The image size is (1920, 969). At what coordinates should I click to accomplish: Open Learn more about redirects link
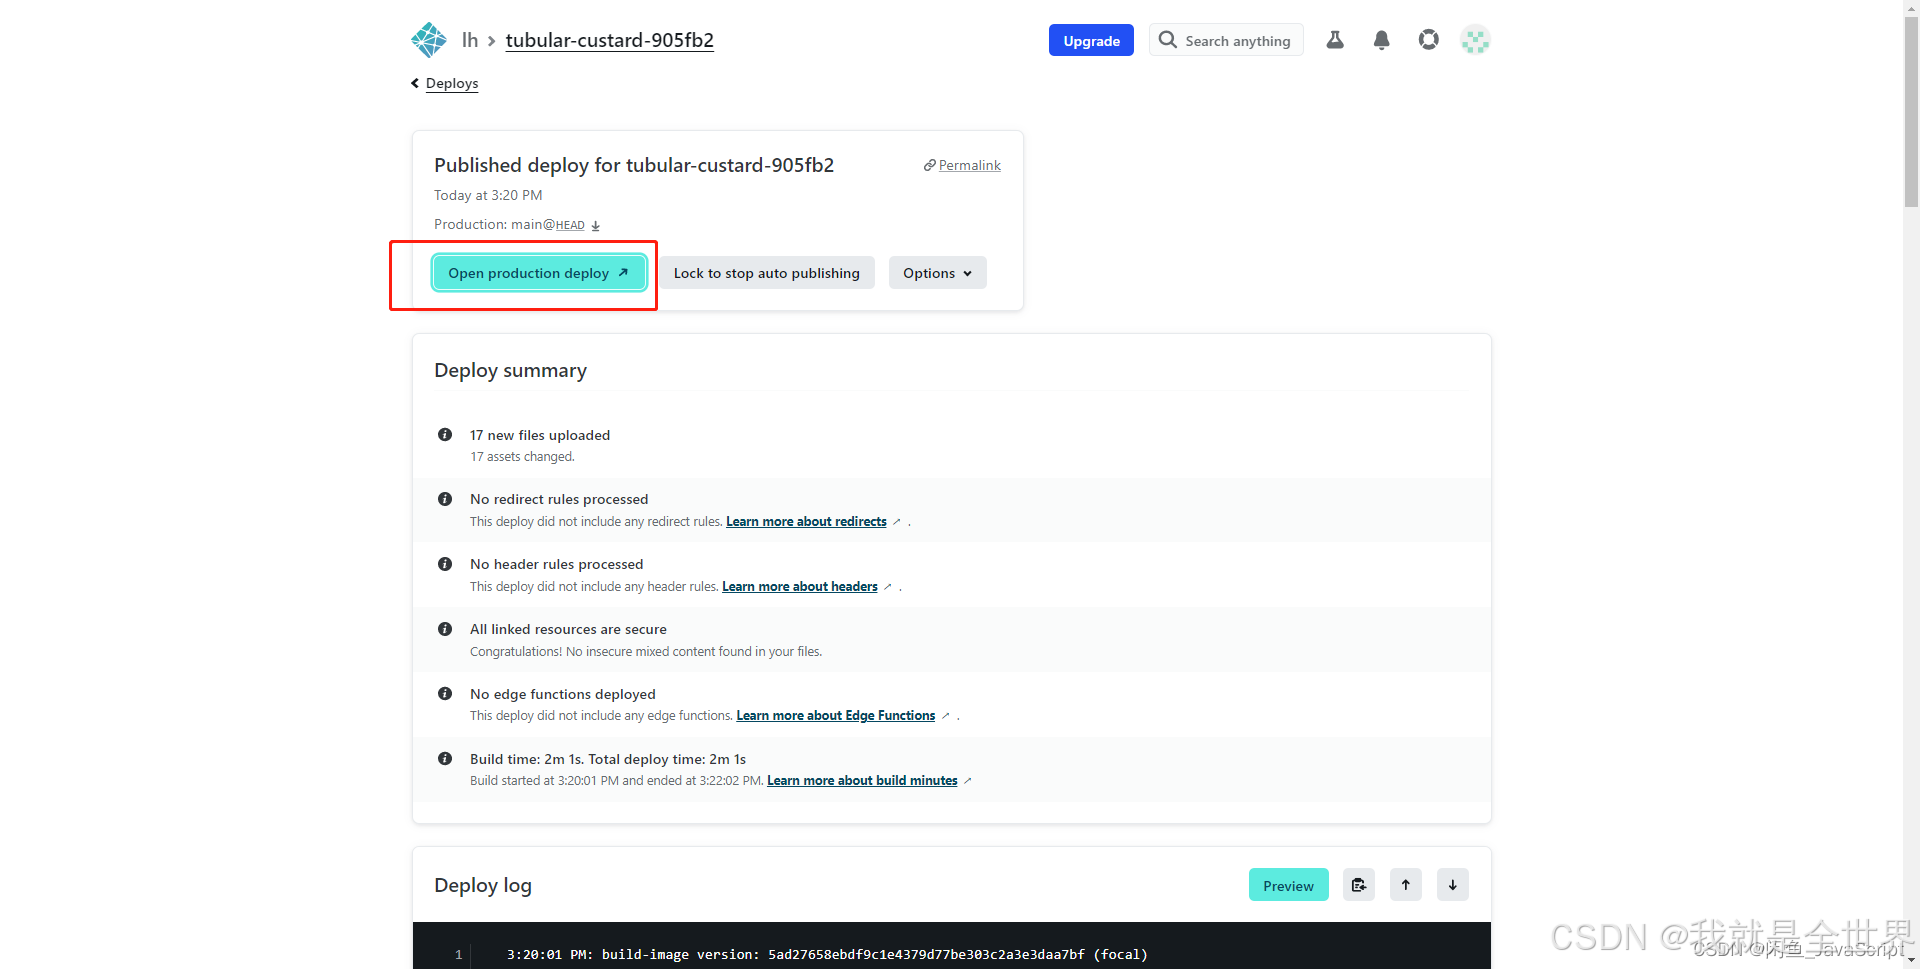pyautogui.click(x=806, y=522)
